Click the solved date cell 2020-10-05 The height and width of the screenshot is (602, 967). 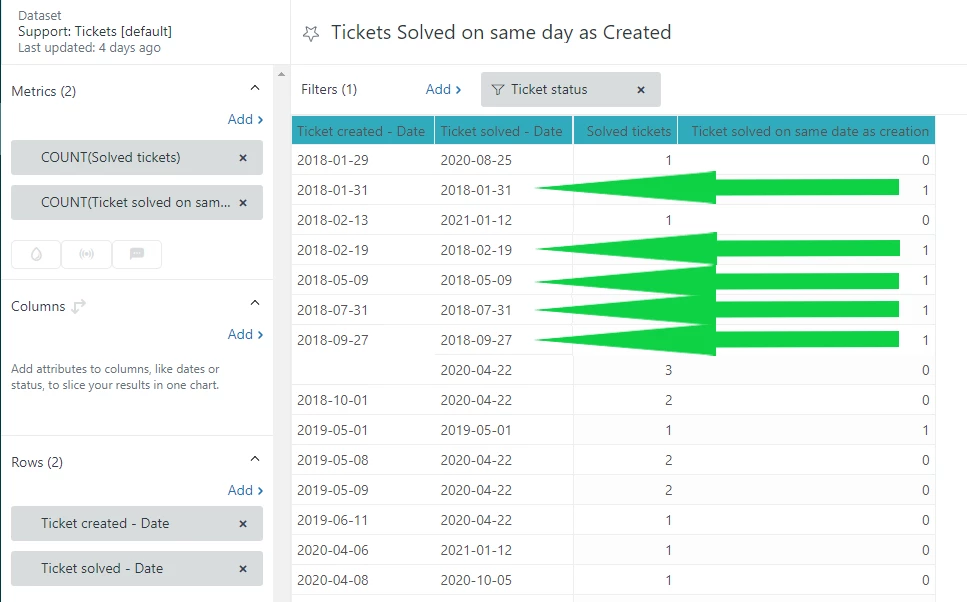(x=476, y=580)
